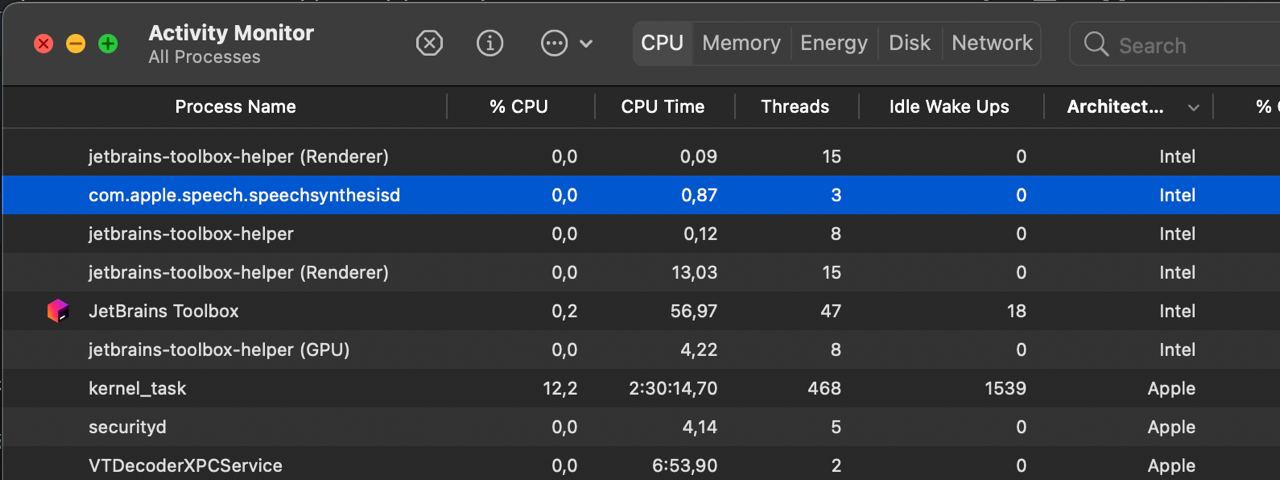Viewport: 1280px width, 480px height.
Task: Click securityd CPU time 4,14
Action: pos(698,427)
